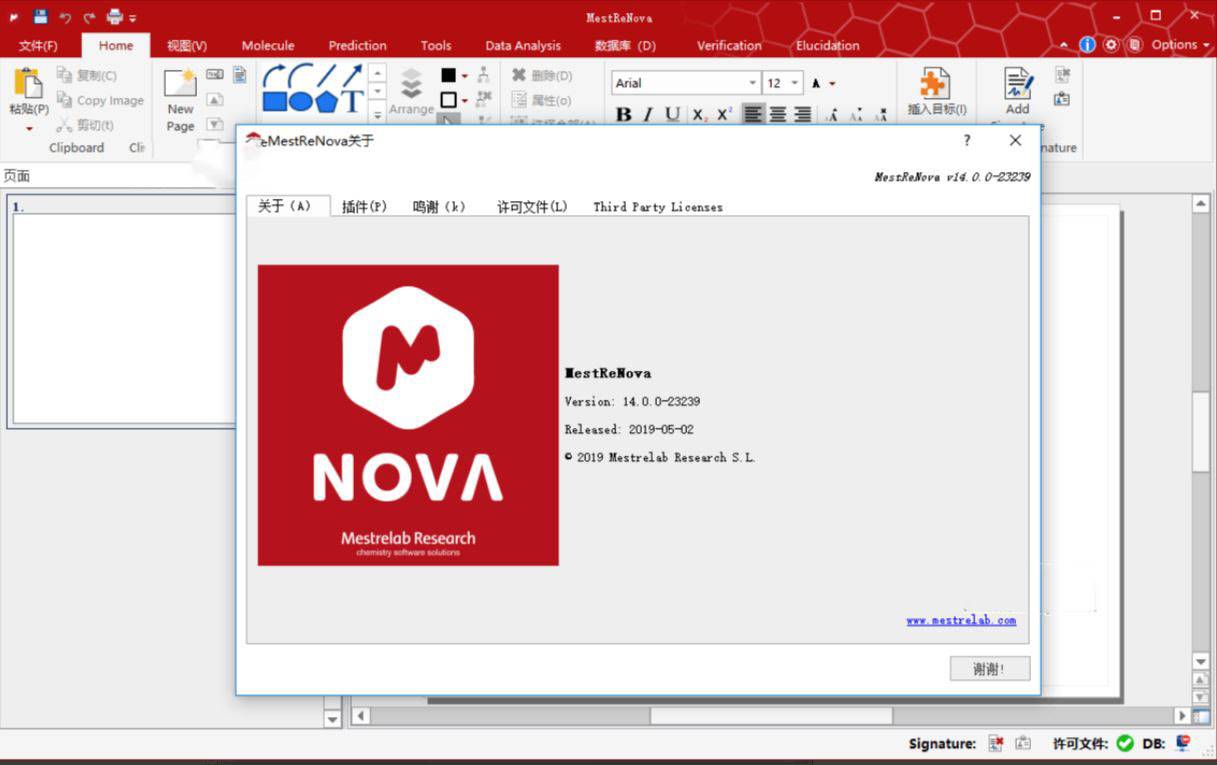
Task: Toggle Bold formatting
Action: 623,115
